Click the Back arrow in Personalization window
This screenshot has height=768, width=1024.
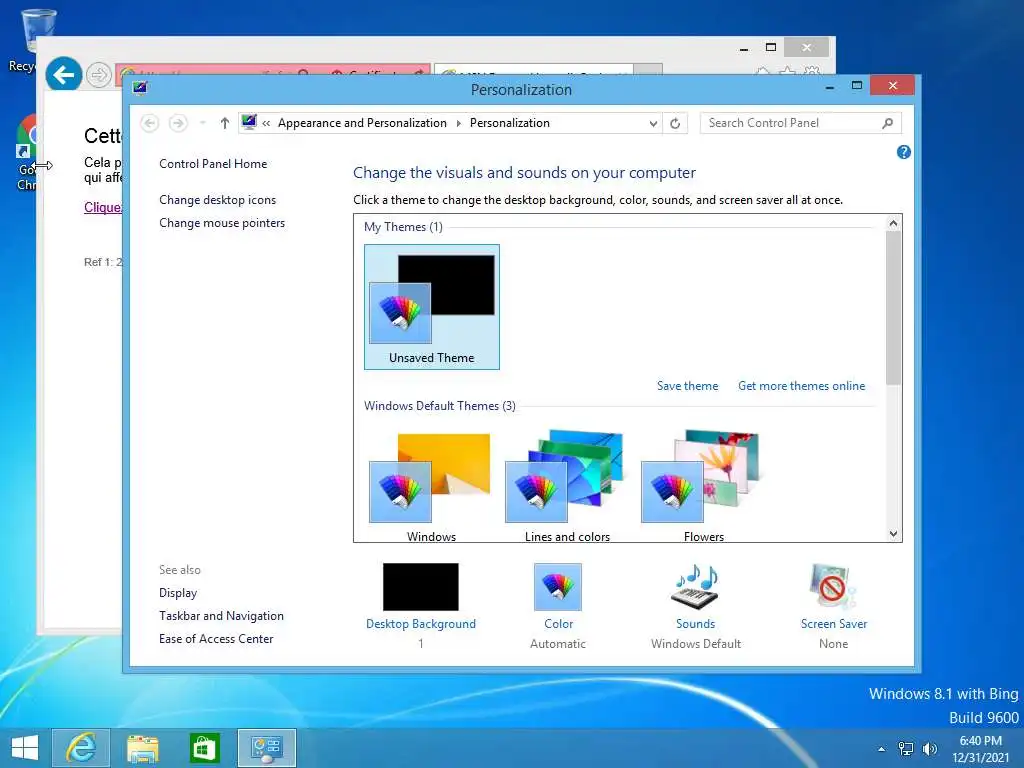(150, 123)
